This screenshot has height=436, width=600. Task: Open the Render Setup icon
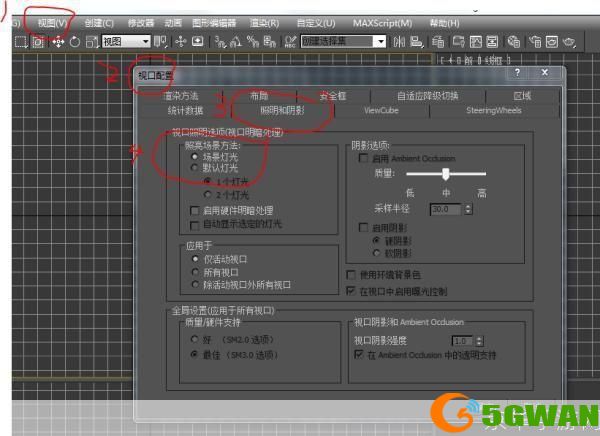coord(535,41)
